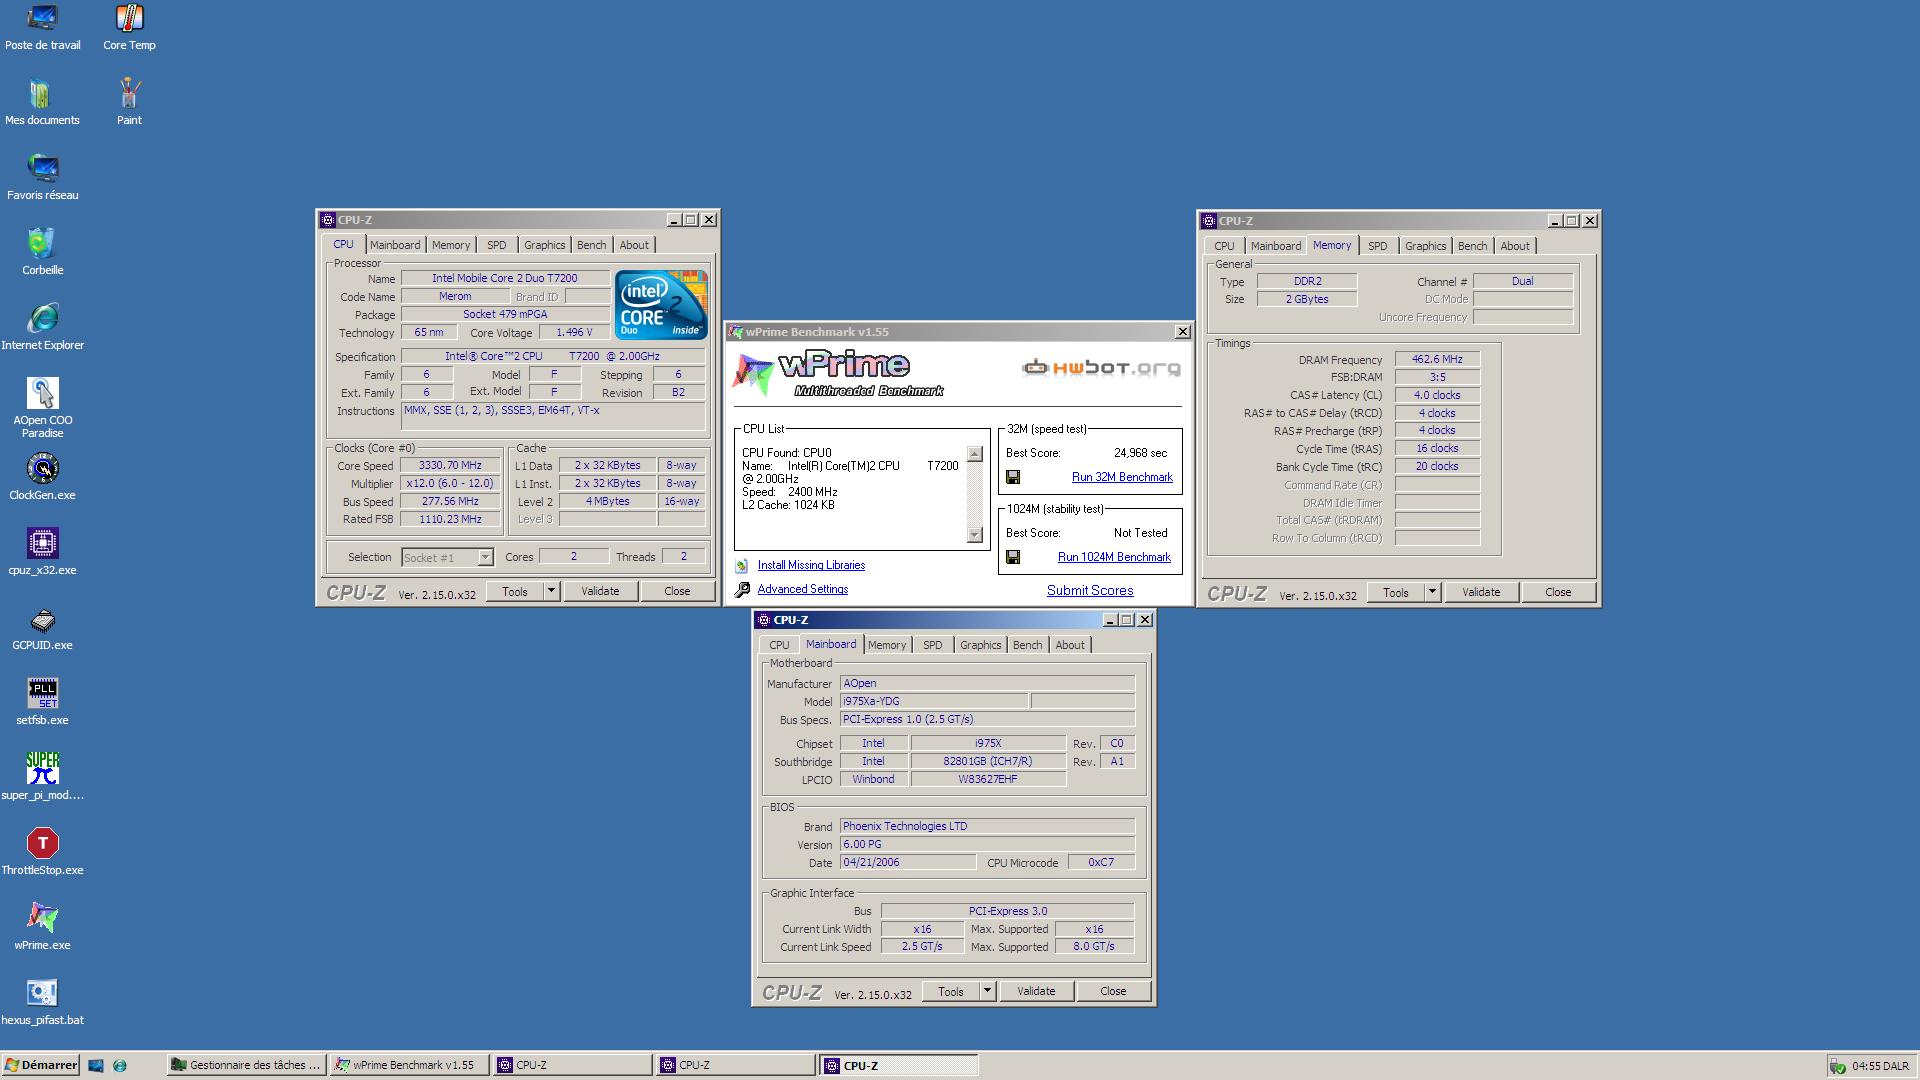
Task: Click CPU List scrollbar up arrow
Action: click(x=975, y=454)
